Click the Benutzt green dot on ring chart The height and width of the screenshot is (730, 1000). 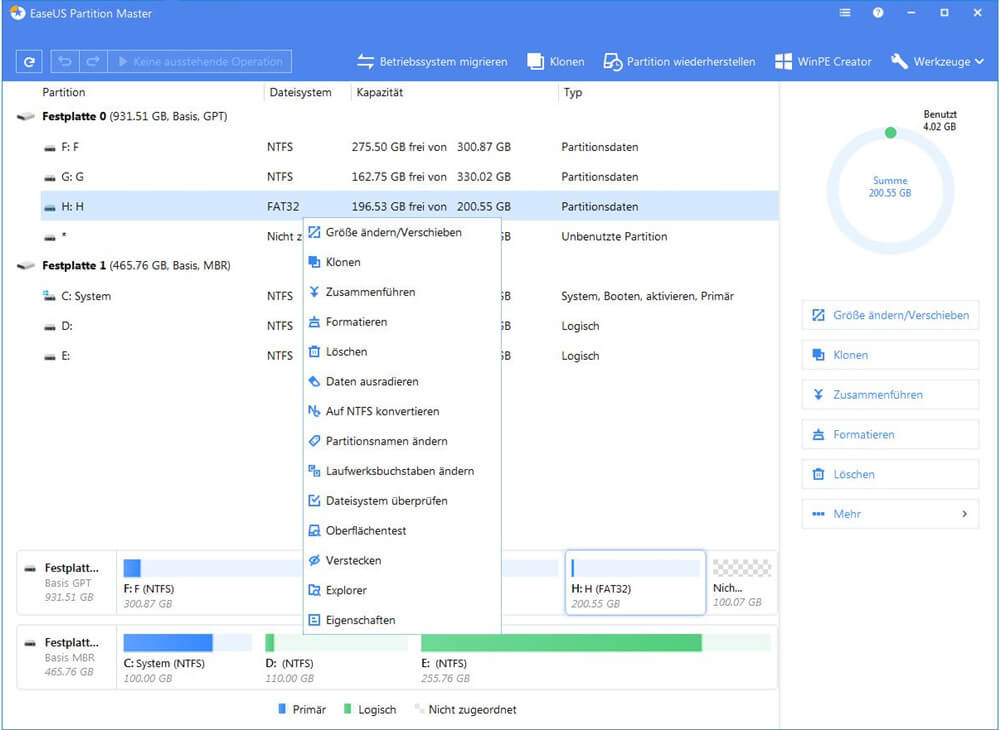pos(890,133)
